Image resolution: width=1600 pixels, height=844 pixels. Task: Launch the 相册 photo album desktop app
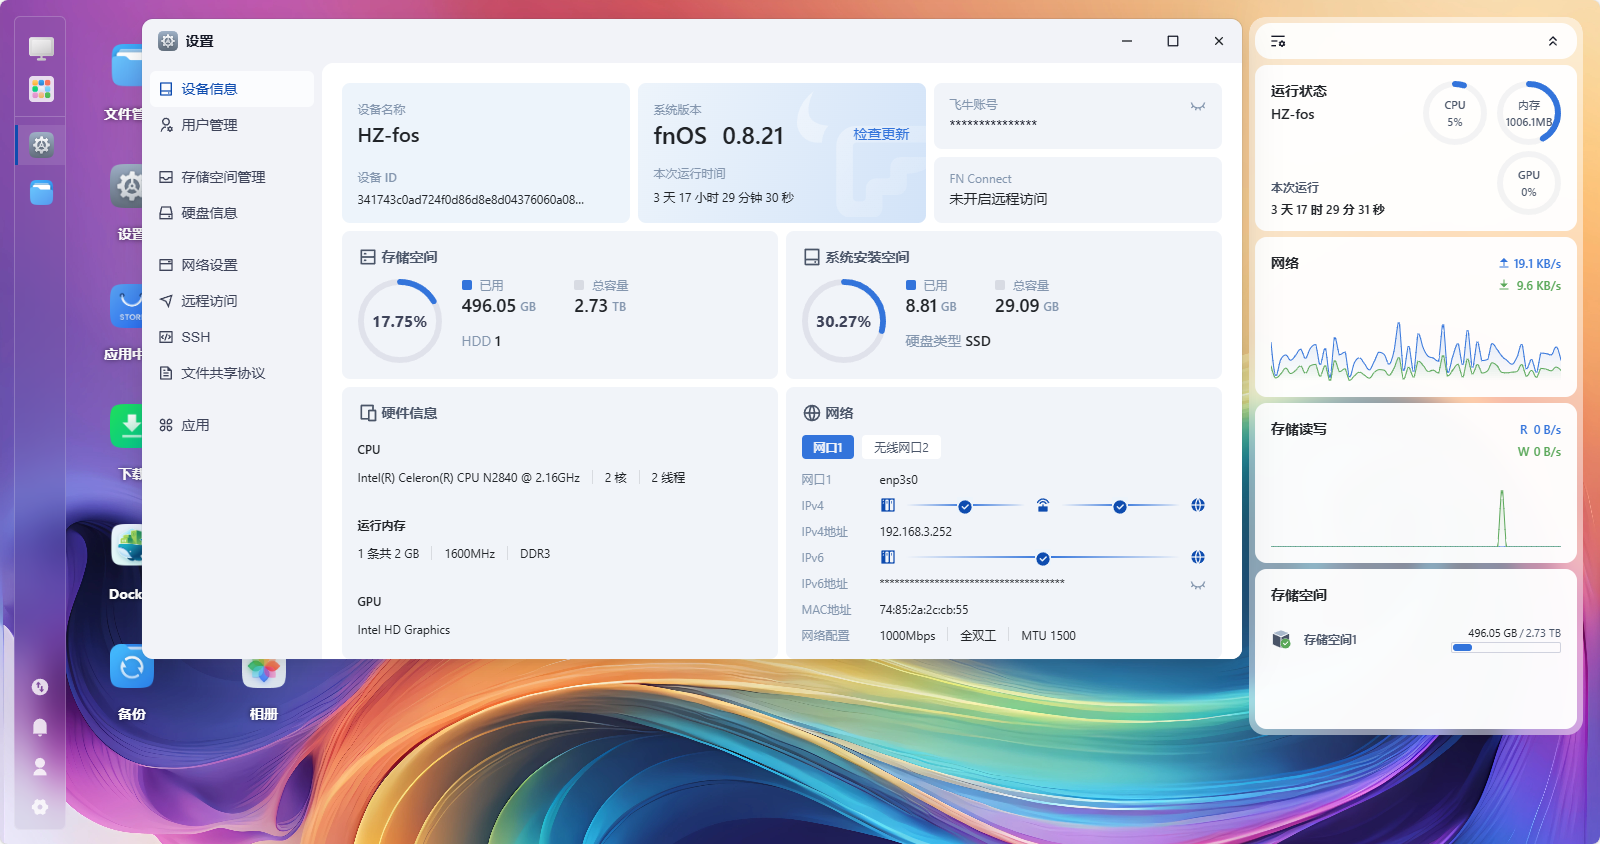264,672
